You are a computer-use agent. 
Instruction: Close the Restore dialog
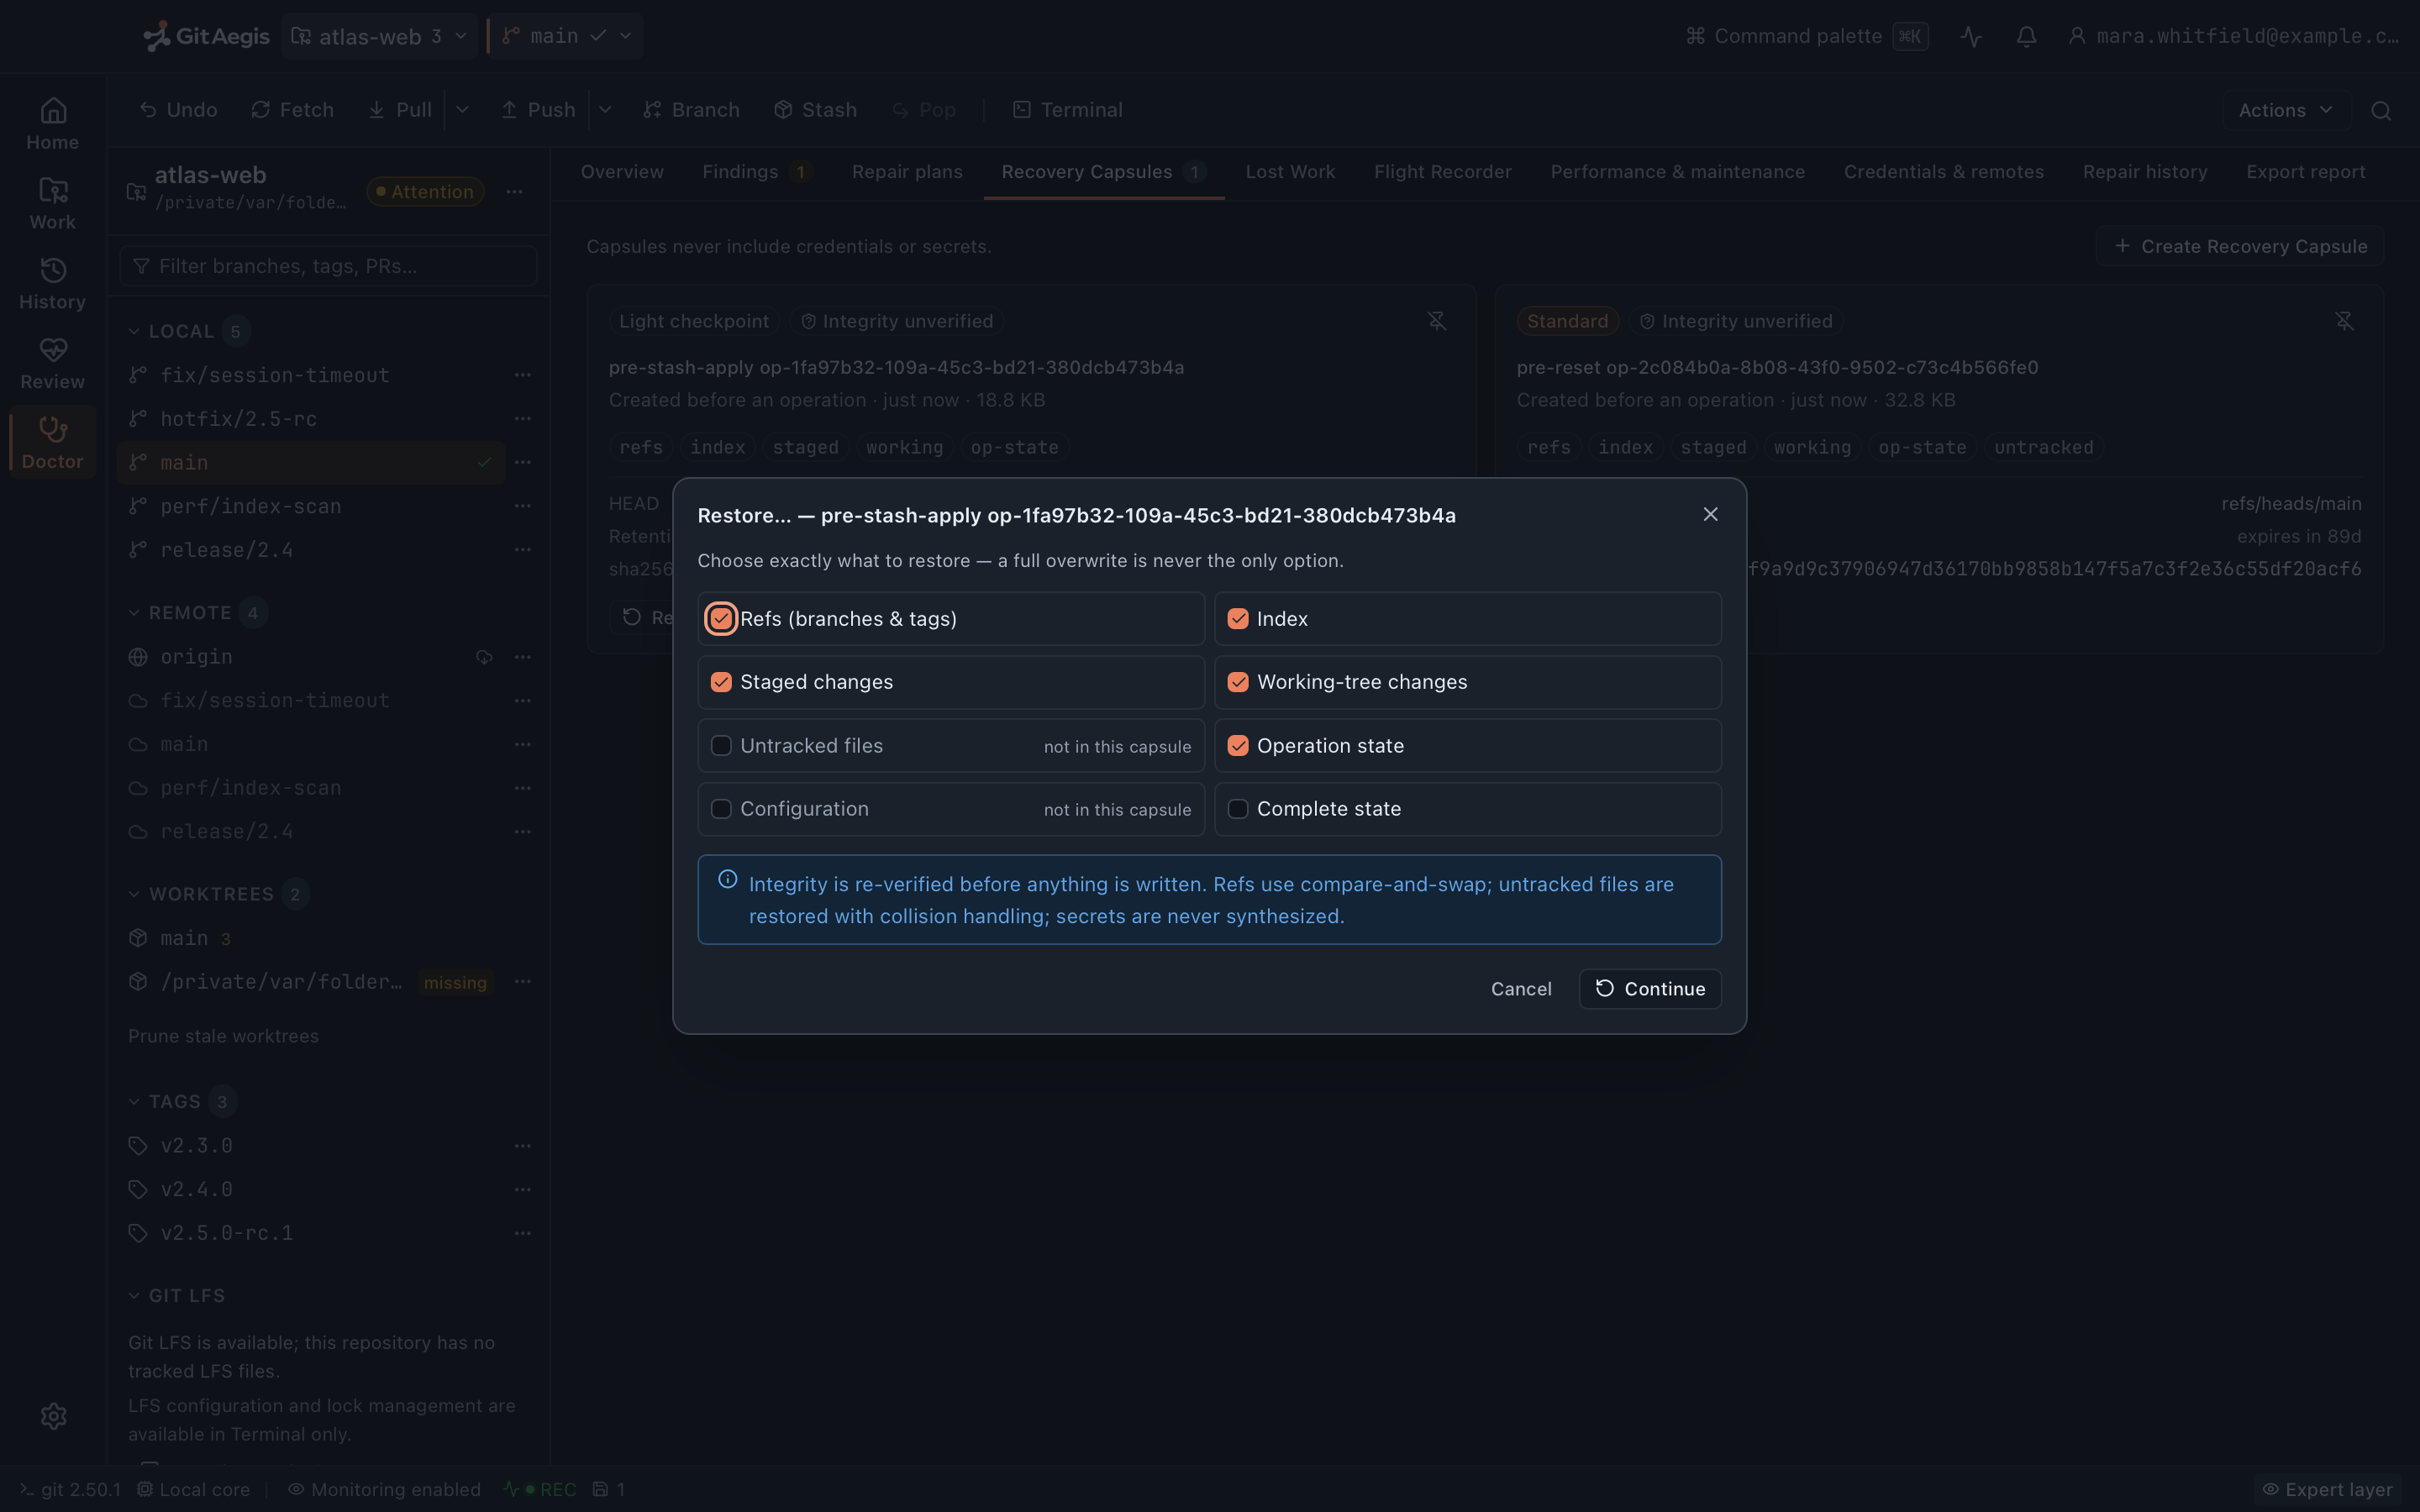[x=1710, y=514]
